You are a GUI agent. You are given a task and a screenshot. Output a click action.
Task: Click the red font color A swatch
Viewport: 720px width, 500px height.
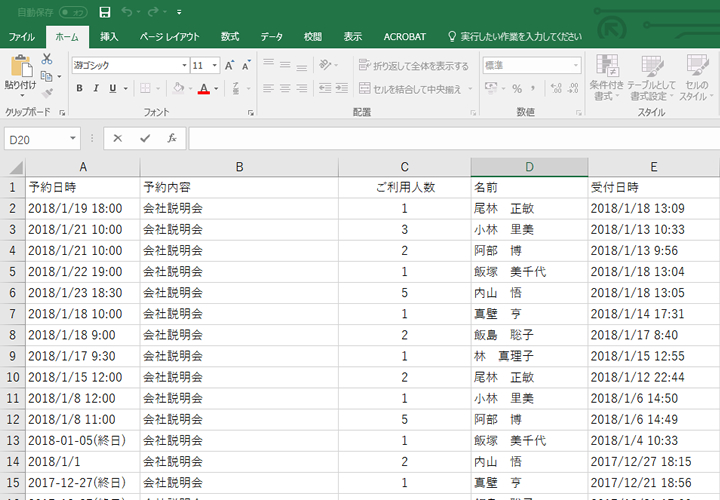click(203, 89)
